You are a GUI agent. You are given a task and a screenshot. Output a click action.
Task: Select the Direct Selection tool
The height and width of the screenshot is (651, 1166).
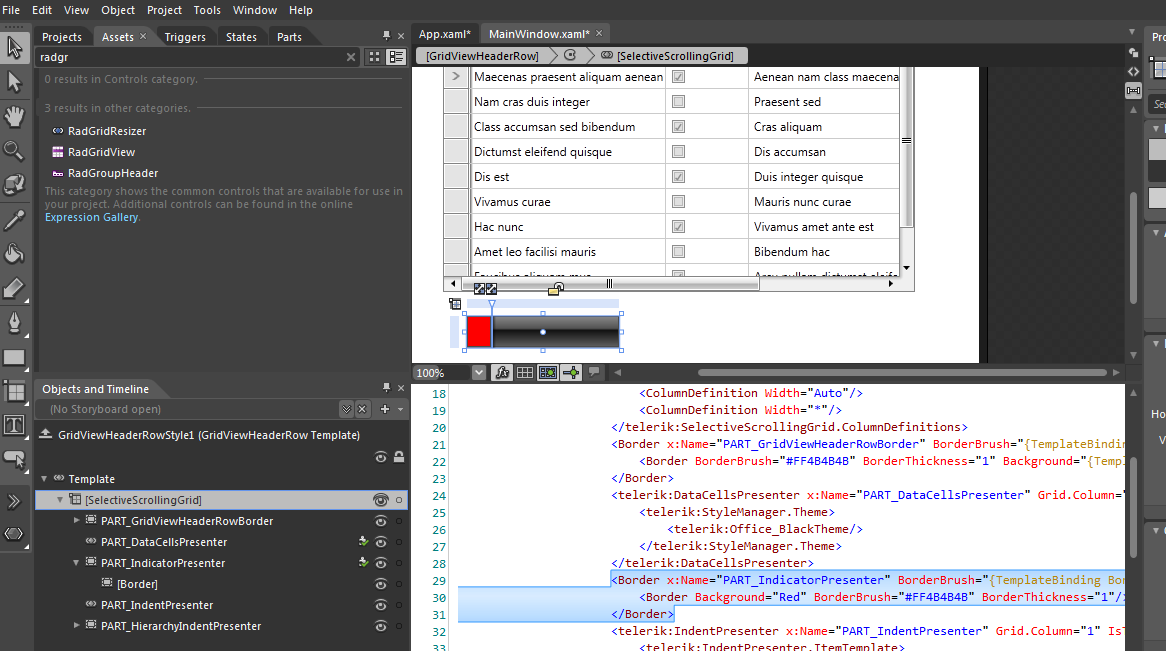[x=14, y=81]
